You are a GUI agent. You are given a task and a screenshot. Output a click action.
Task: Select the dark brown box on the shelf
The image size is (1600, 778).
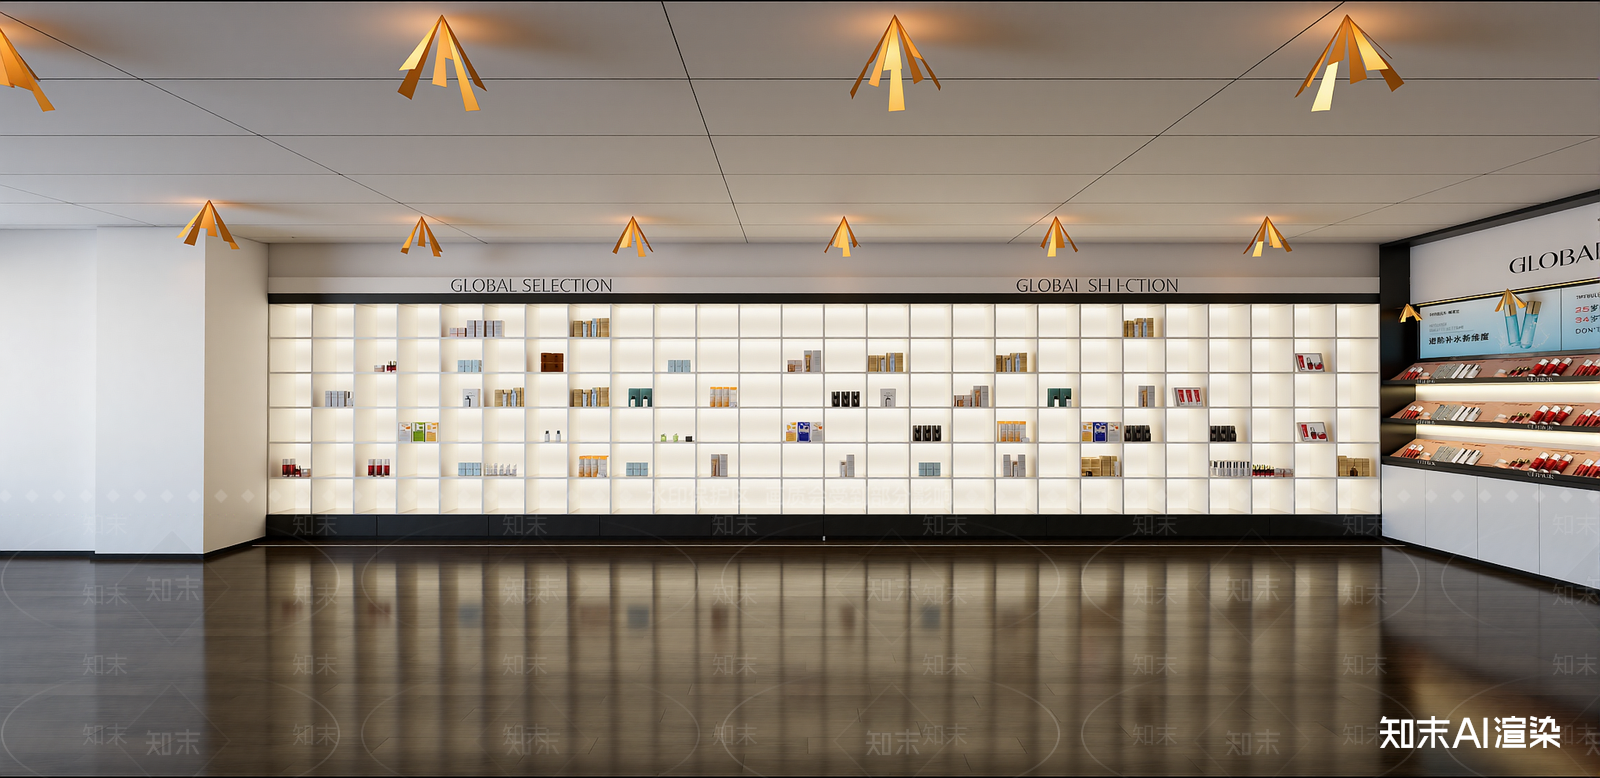point(552,362)
